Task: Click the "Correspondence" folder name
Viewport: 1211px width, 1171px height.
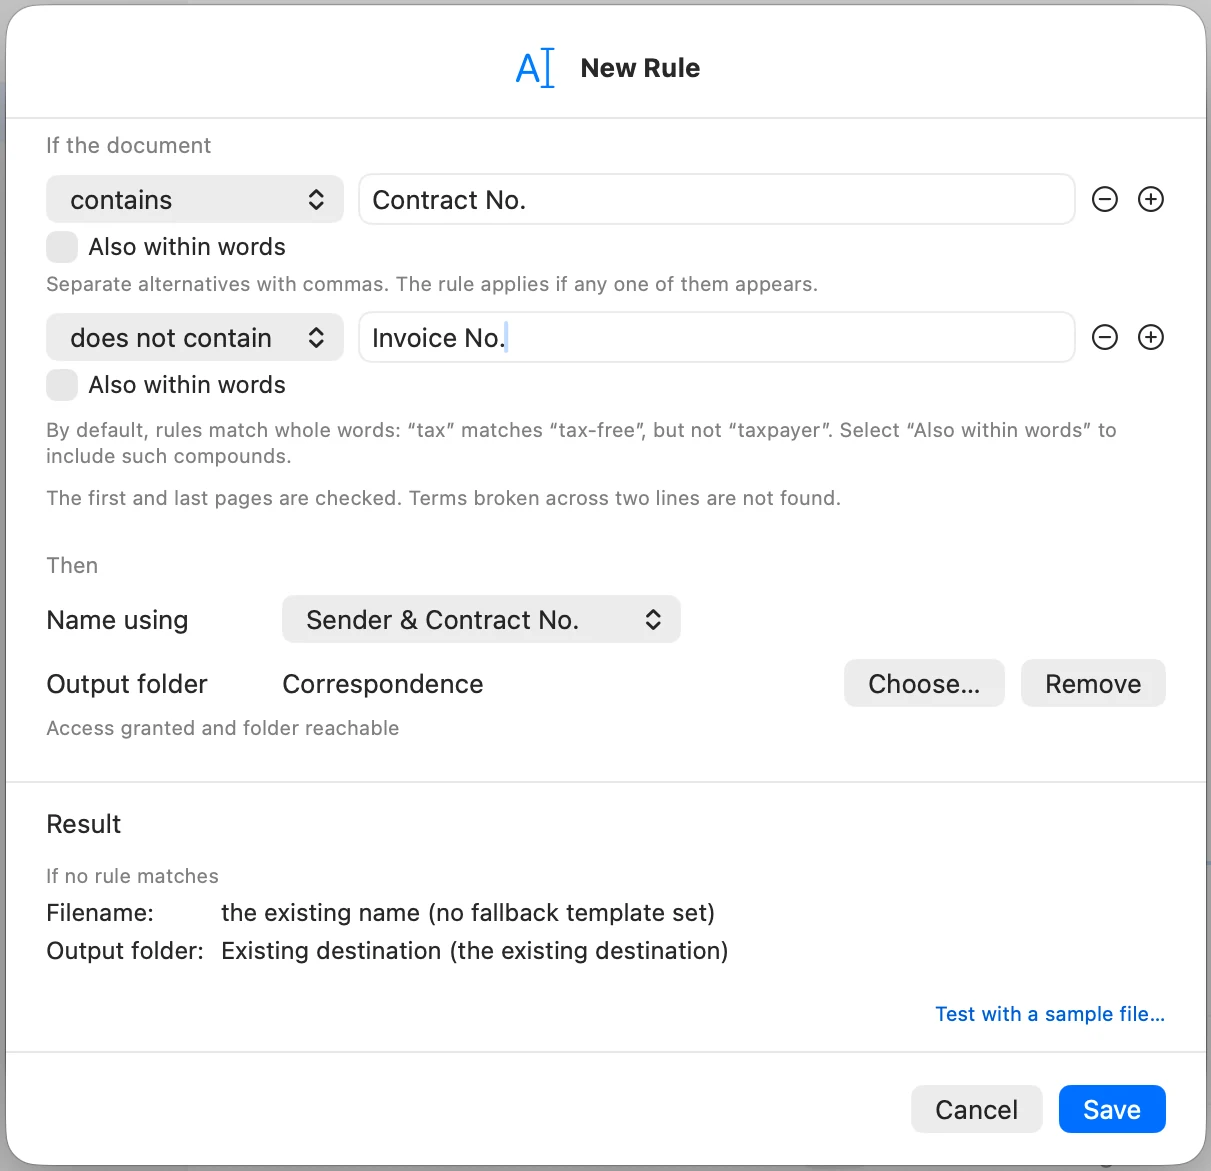Action: 383,684
